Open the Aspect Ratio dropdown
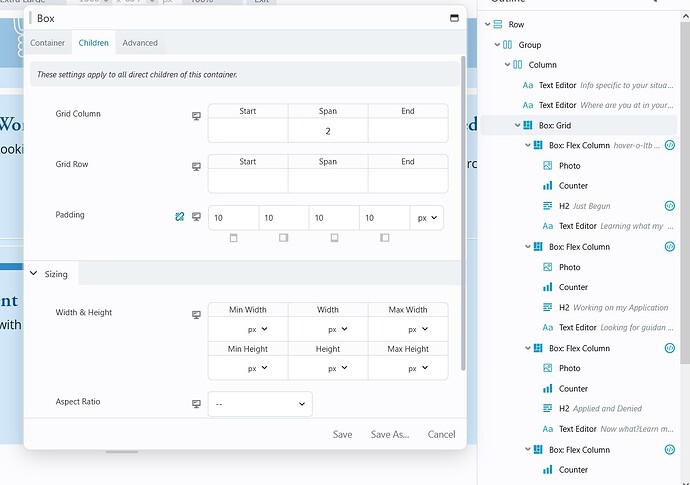 pos(260,404)
